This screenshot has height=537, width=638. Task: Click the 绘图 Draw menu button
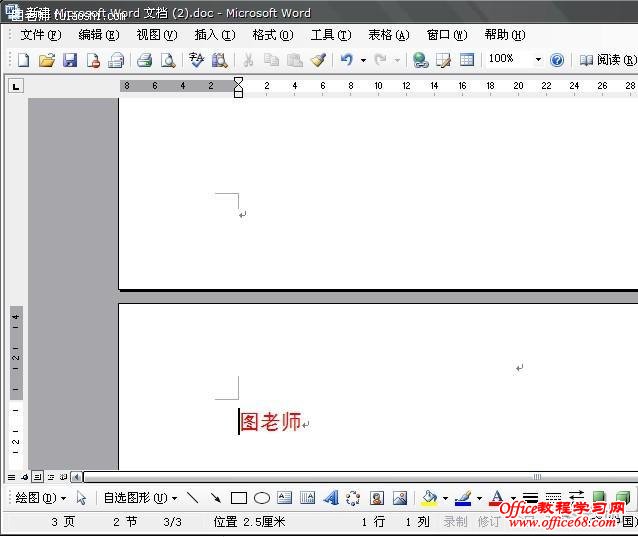(41, 498)
